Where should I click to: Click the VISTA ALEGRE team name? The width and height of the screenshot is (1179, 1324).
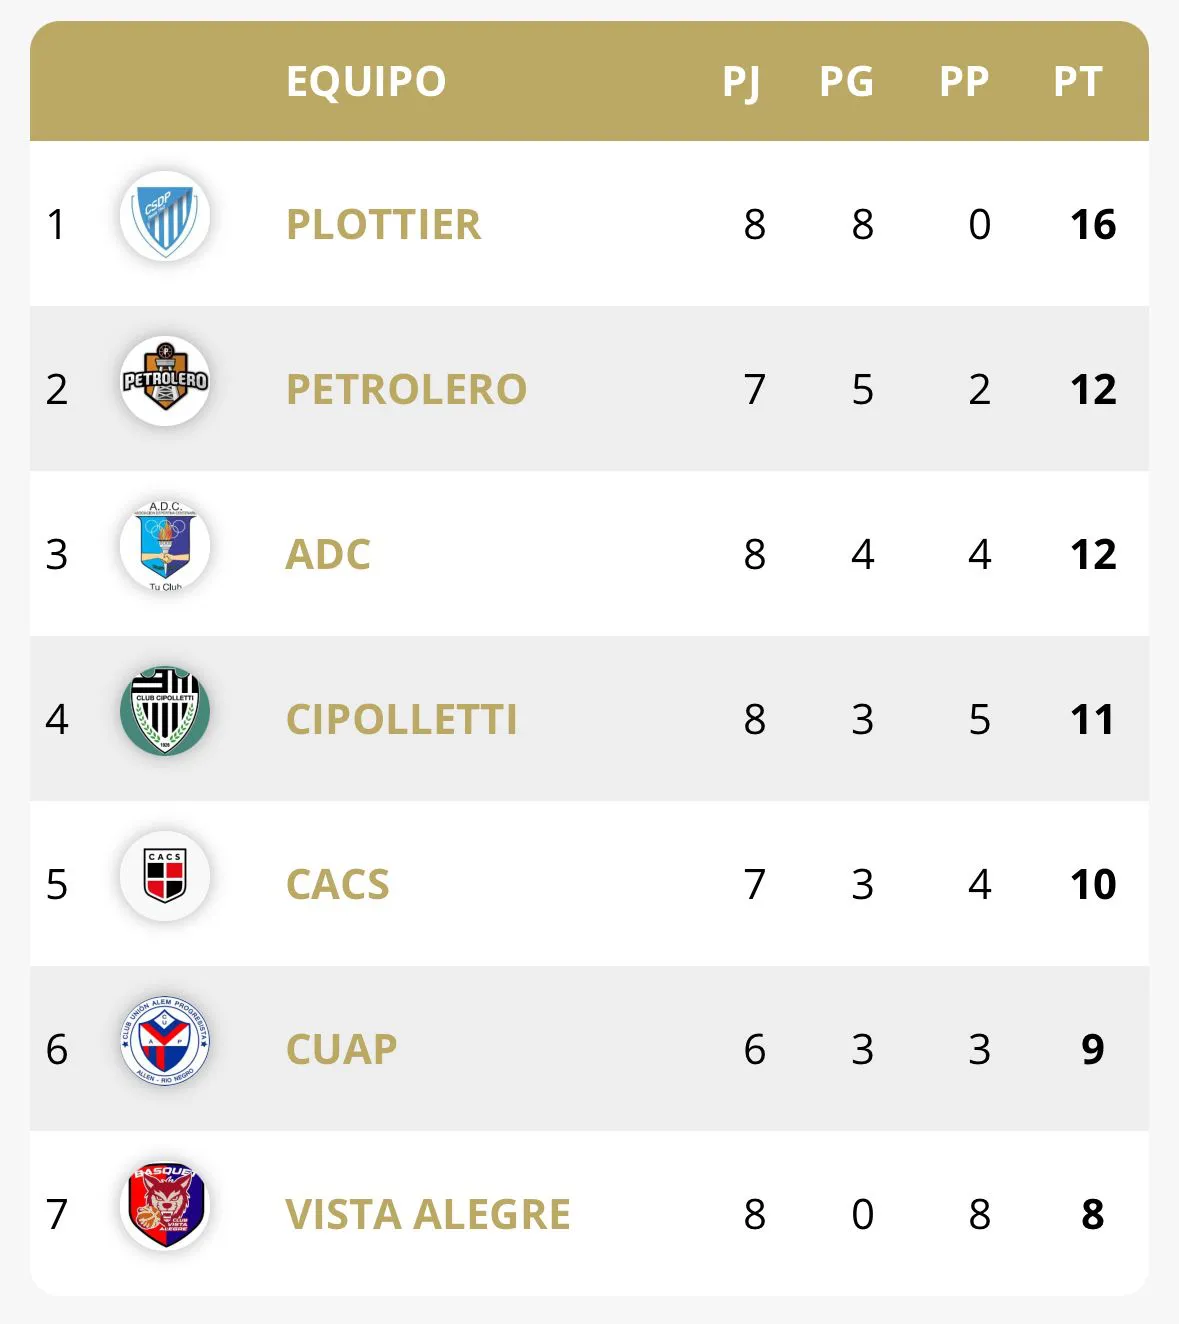click(427, 1215)
